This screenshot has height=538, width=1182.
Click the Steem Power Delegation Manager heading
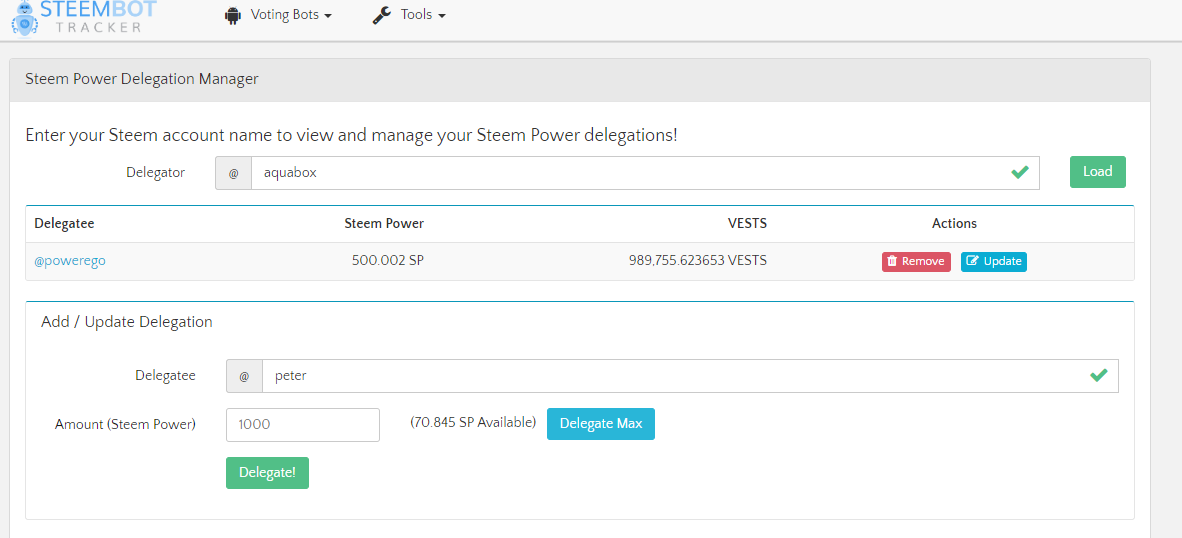(142, 79)
